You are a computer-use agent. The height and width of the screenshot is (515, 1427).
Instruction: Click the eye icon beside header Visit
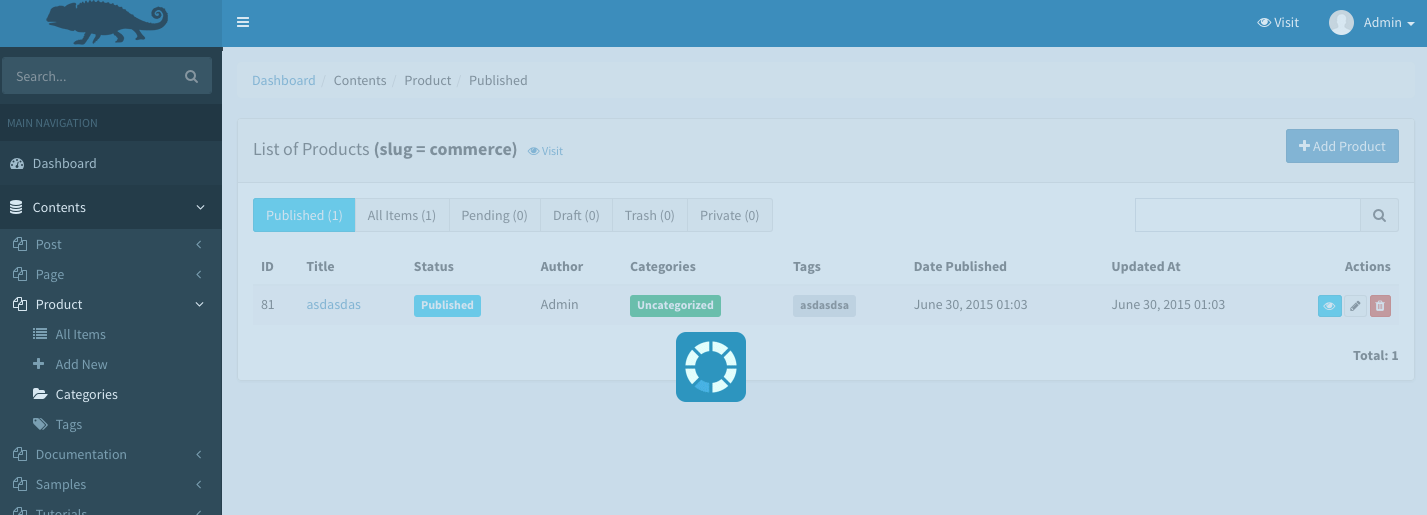point(1264,23)
